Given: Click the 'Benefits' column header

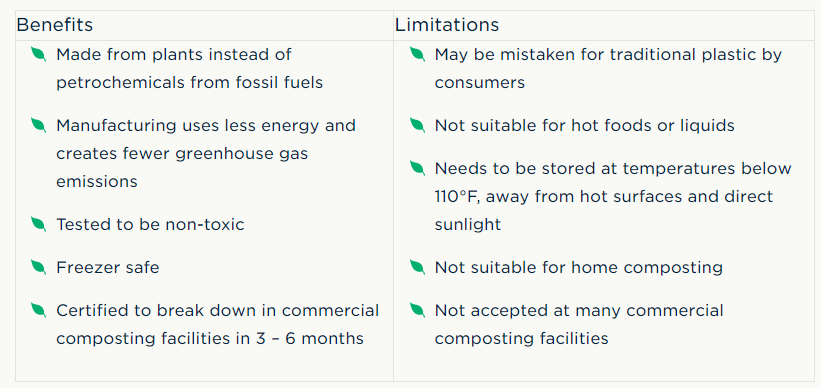Looking at the screenshot, I should pyautogui.click(x=54, y=25).
